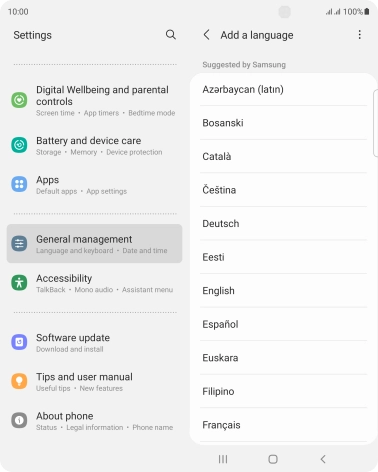378x472 pixels.
Task: Tap the home navigation button
Action: pos(273,459)
